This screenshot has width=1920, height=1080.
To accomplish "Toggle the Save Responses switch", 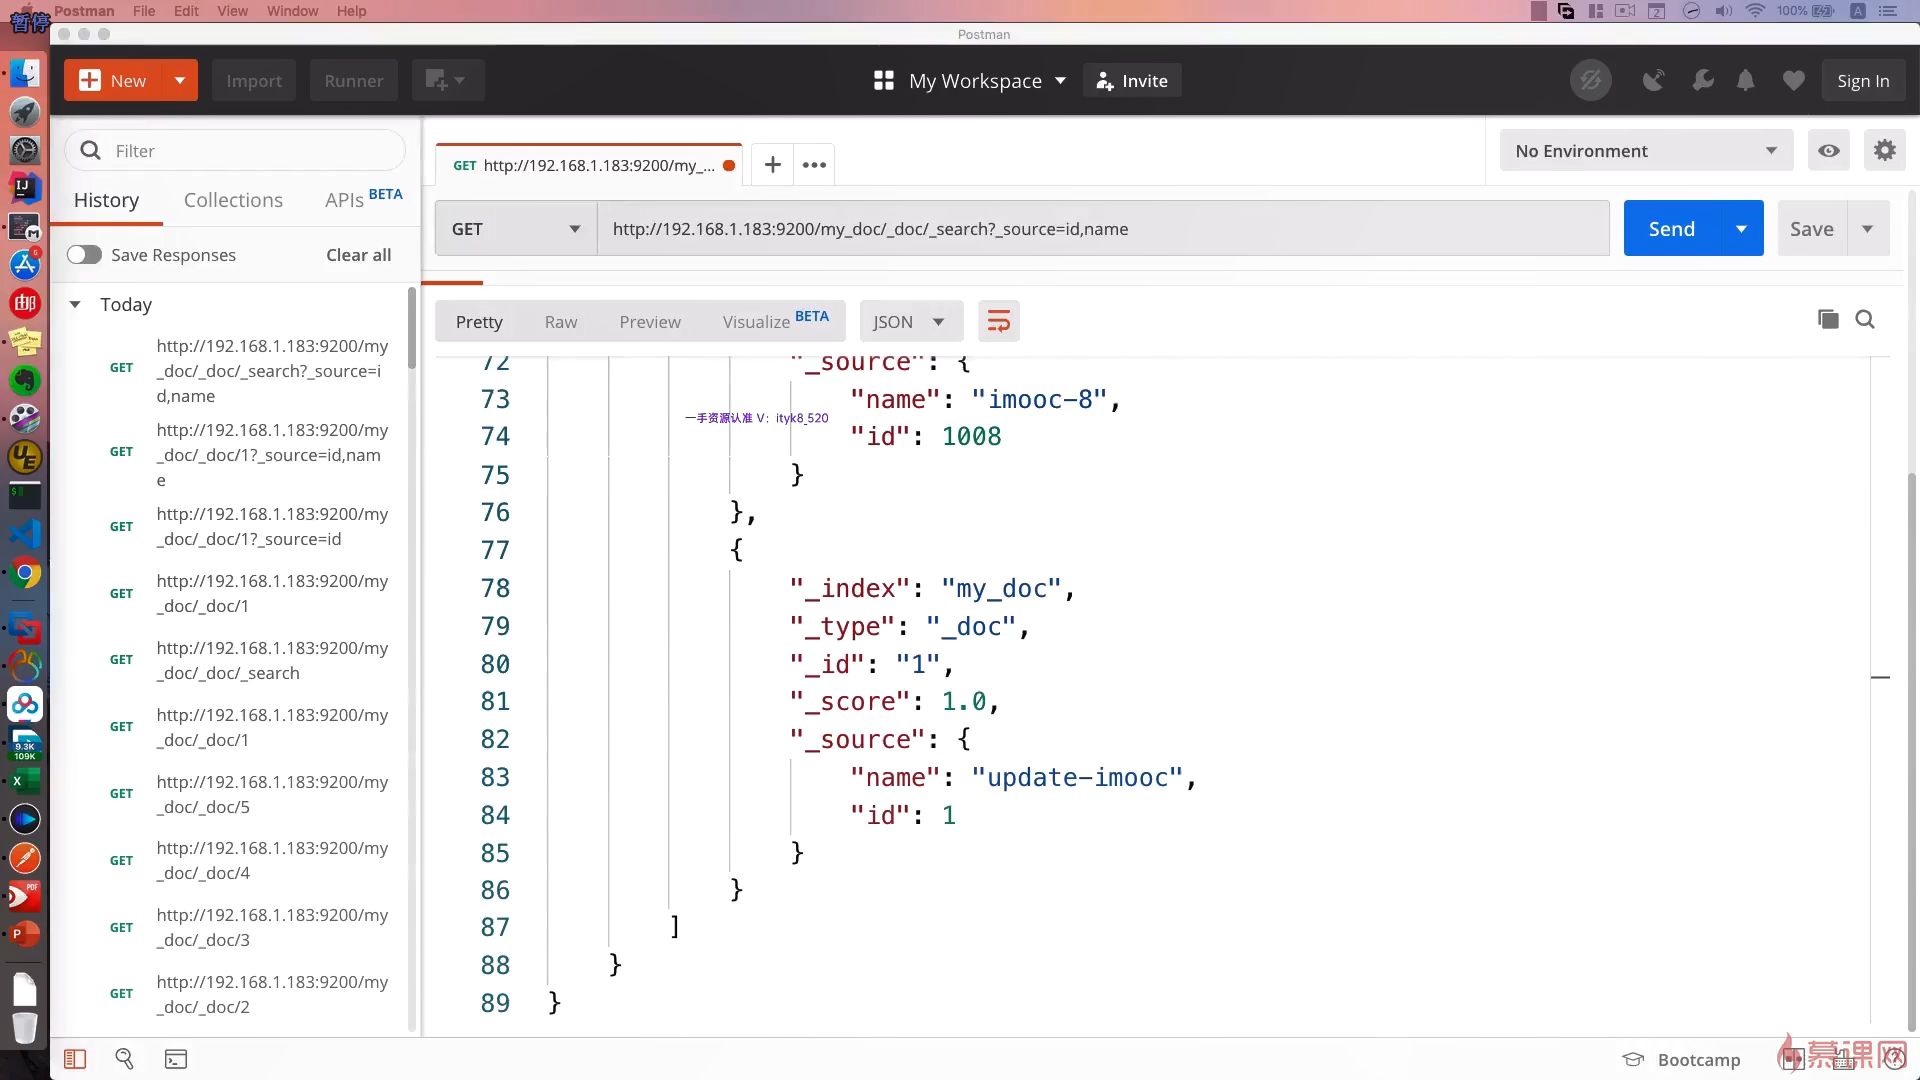I will point(85,255).
